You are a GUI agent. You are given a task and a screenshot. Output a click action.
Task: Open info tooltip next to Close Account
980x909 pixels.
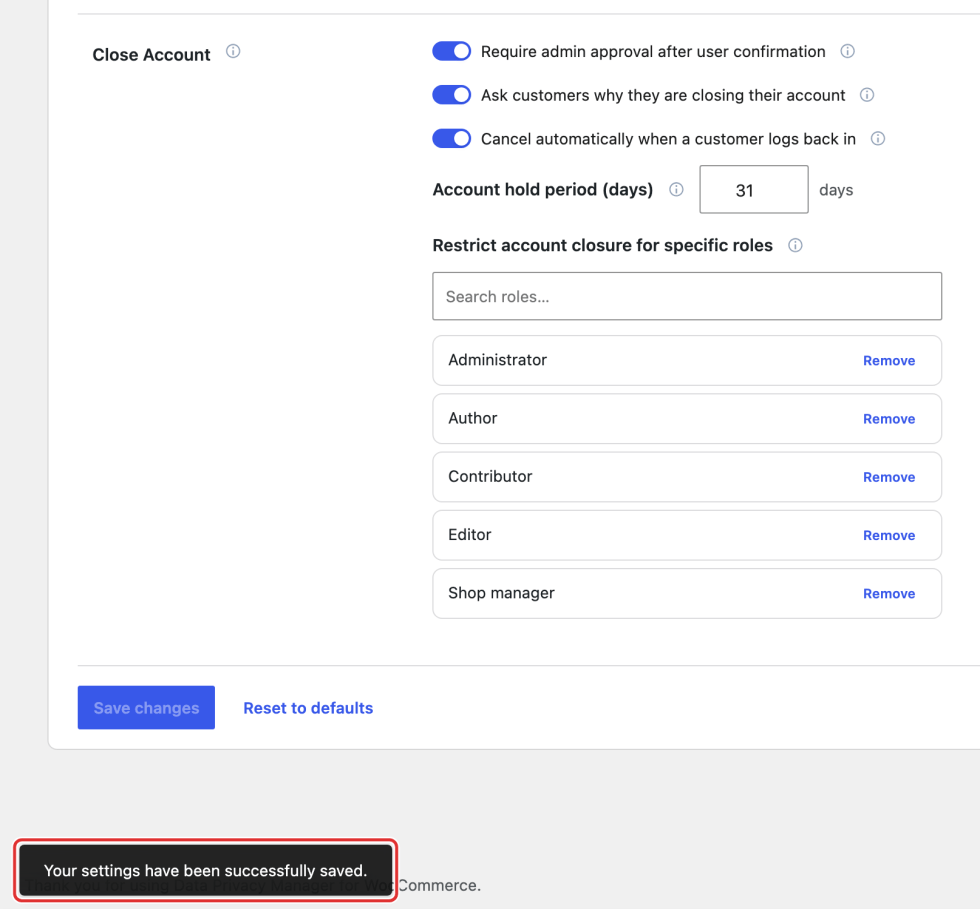[x=233, y=51]
